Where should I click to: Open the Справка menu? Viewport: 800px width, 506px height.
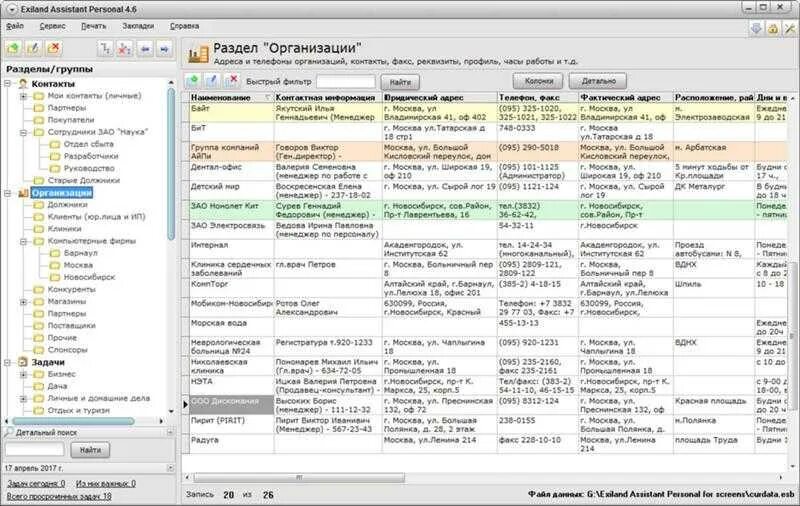click(184, 26)
